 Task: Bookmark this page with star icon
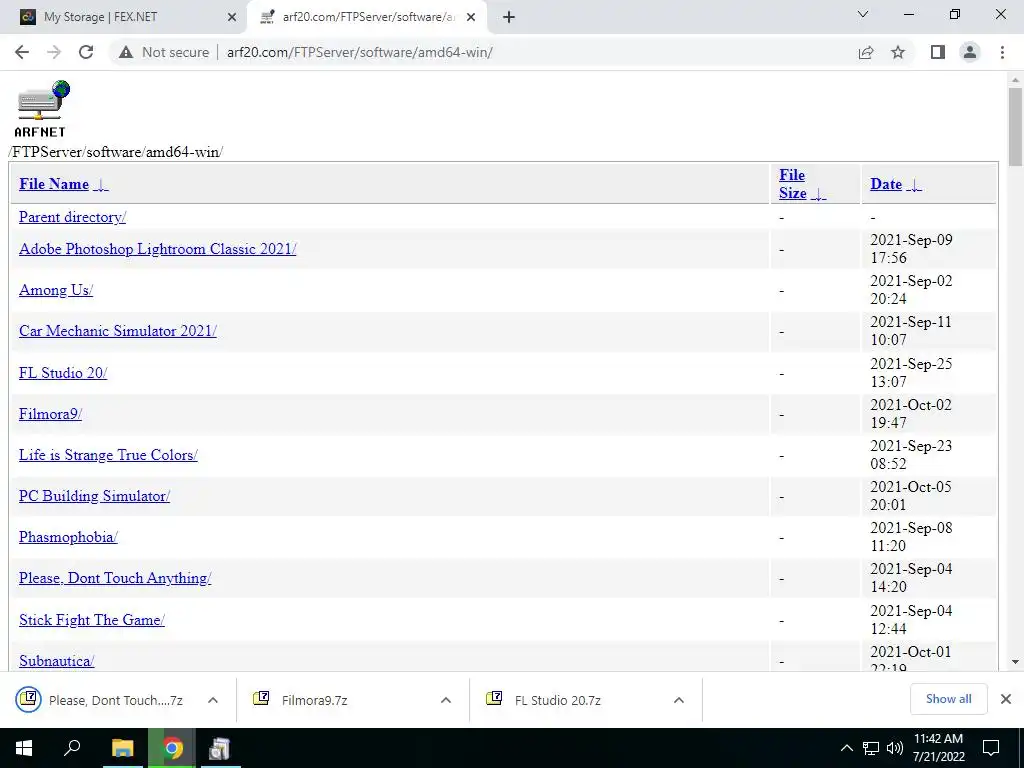pyautogui.click(x=898, y=52)
